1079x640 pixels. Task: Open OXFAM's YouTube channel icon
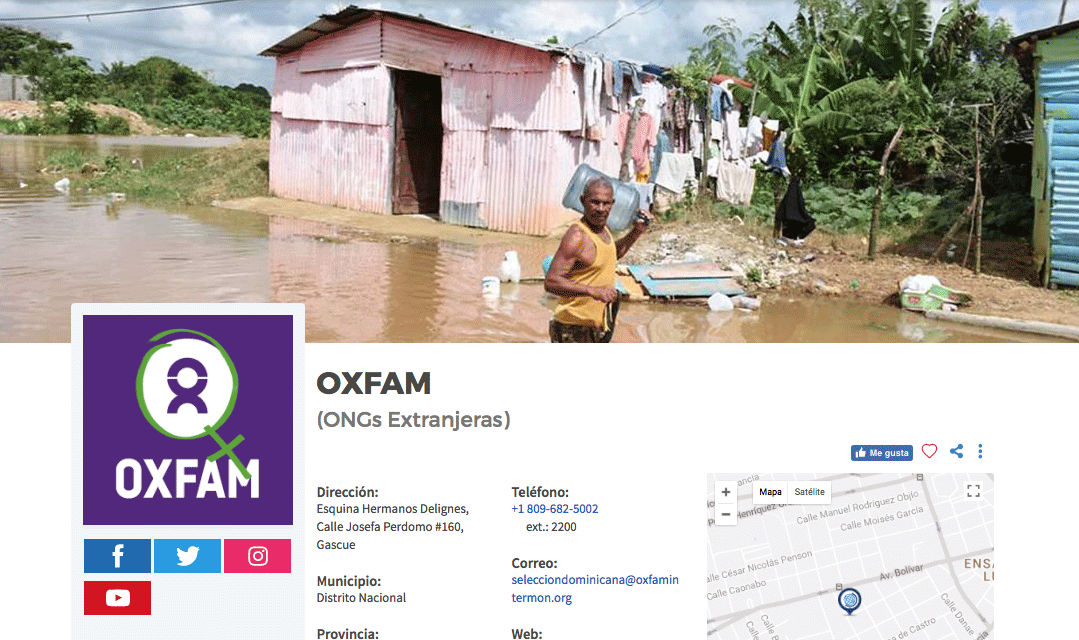117,598
